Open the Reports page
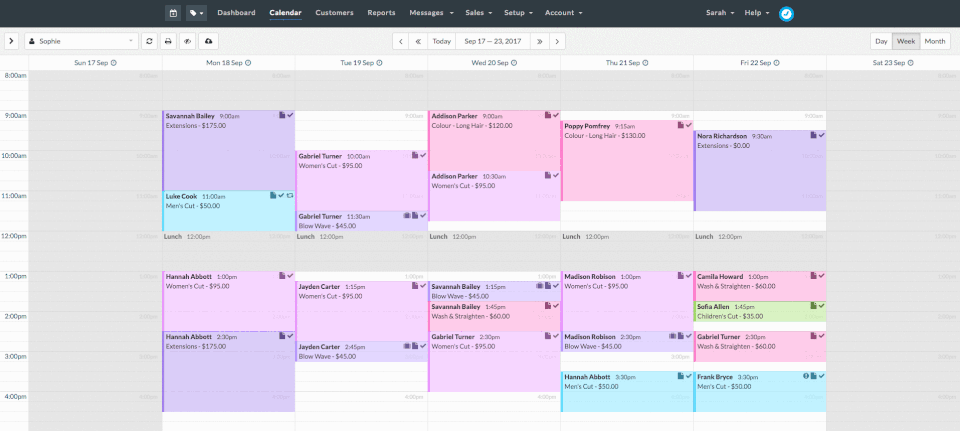Viewport: 960px width, 431px height. [x=381, y=13]
